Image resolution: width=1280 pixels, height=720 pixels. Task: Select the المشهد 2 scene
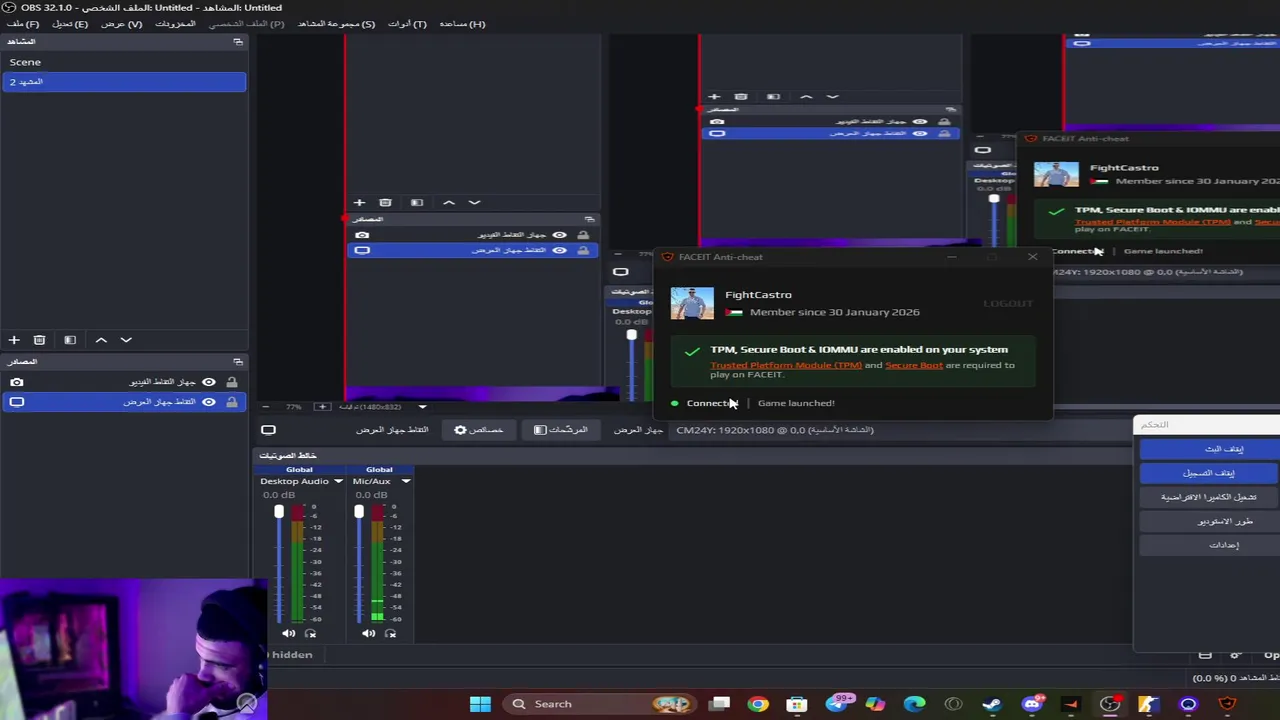123,82
